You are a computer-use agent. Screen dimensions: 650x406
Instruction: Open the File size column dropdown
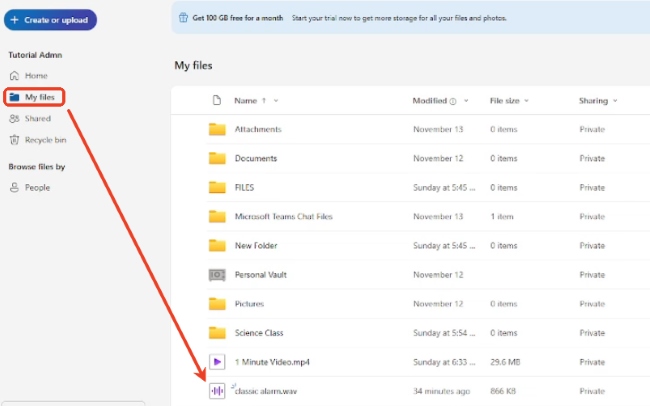(x=526, y=101)
